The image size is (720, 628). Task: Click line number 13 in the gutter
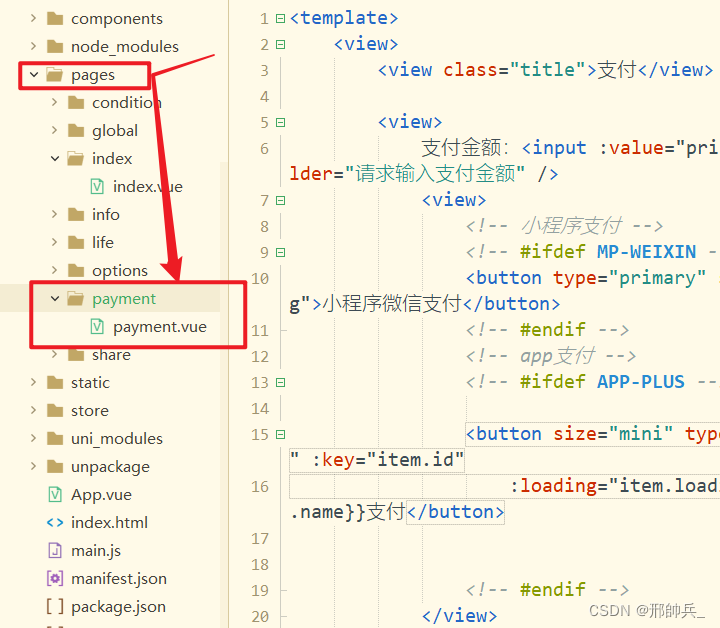pyautogui.click(x=260, y=382)
